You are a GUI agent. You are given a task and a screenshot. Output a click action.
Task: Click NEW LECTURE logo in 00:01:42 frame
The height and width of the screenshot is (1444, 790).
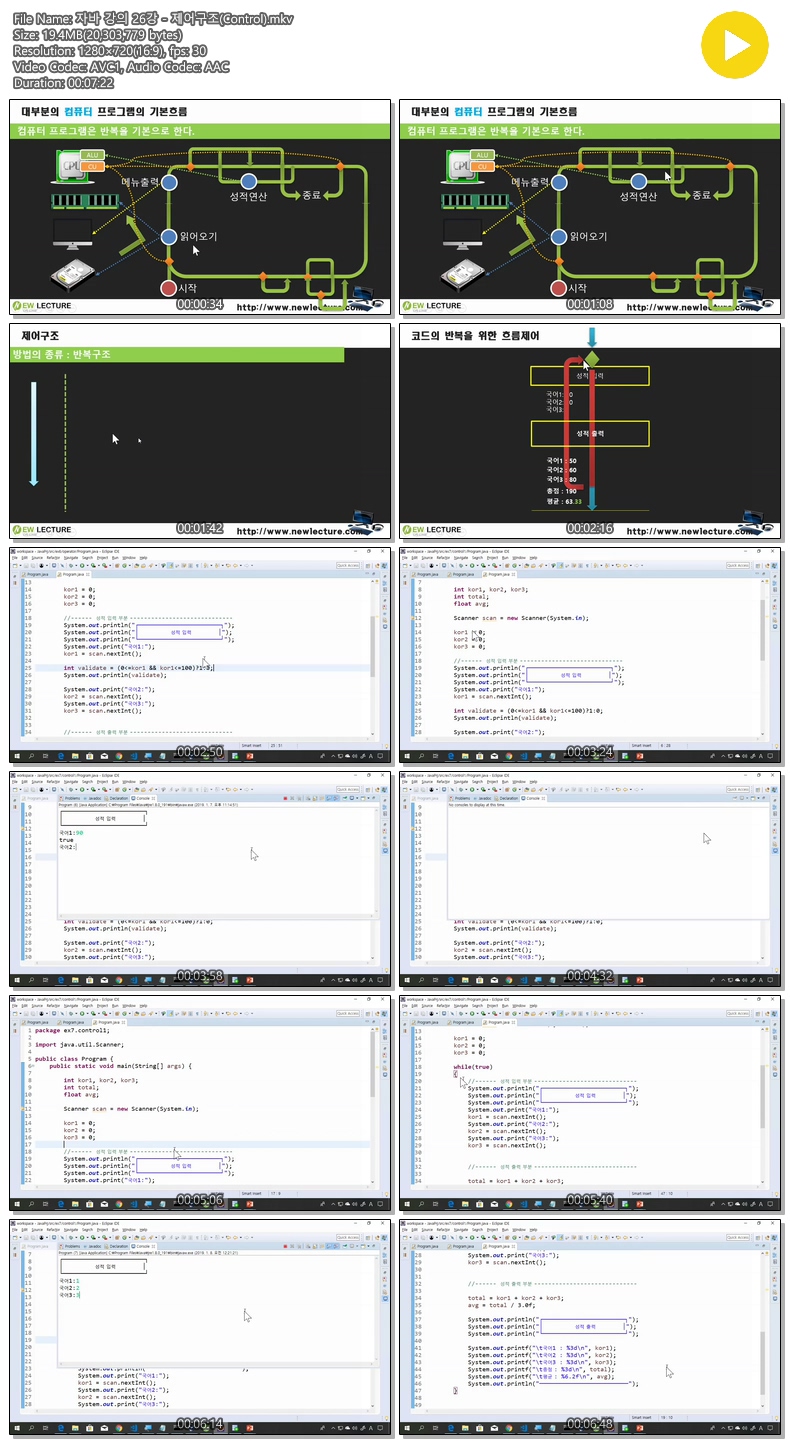click(x=42, y=529)
